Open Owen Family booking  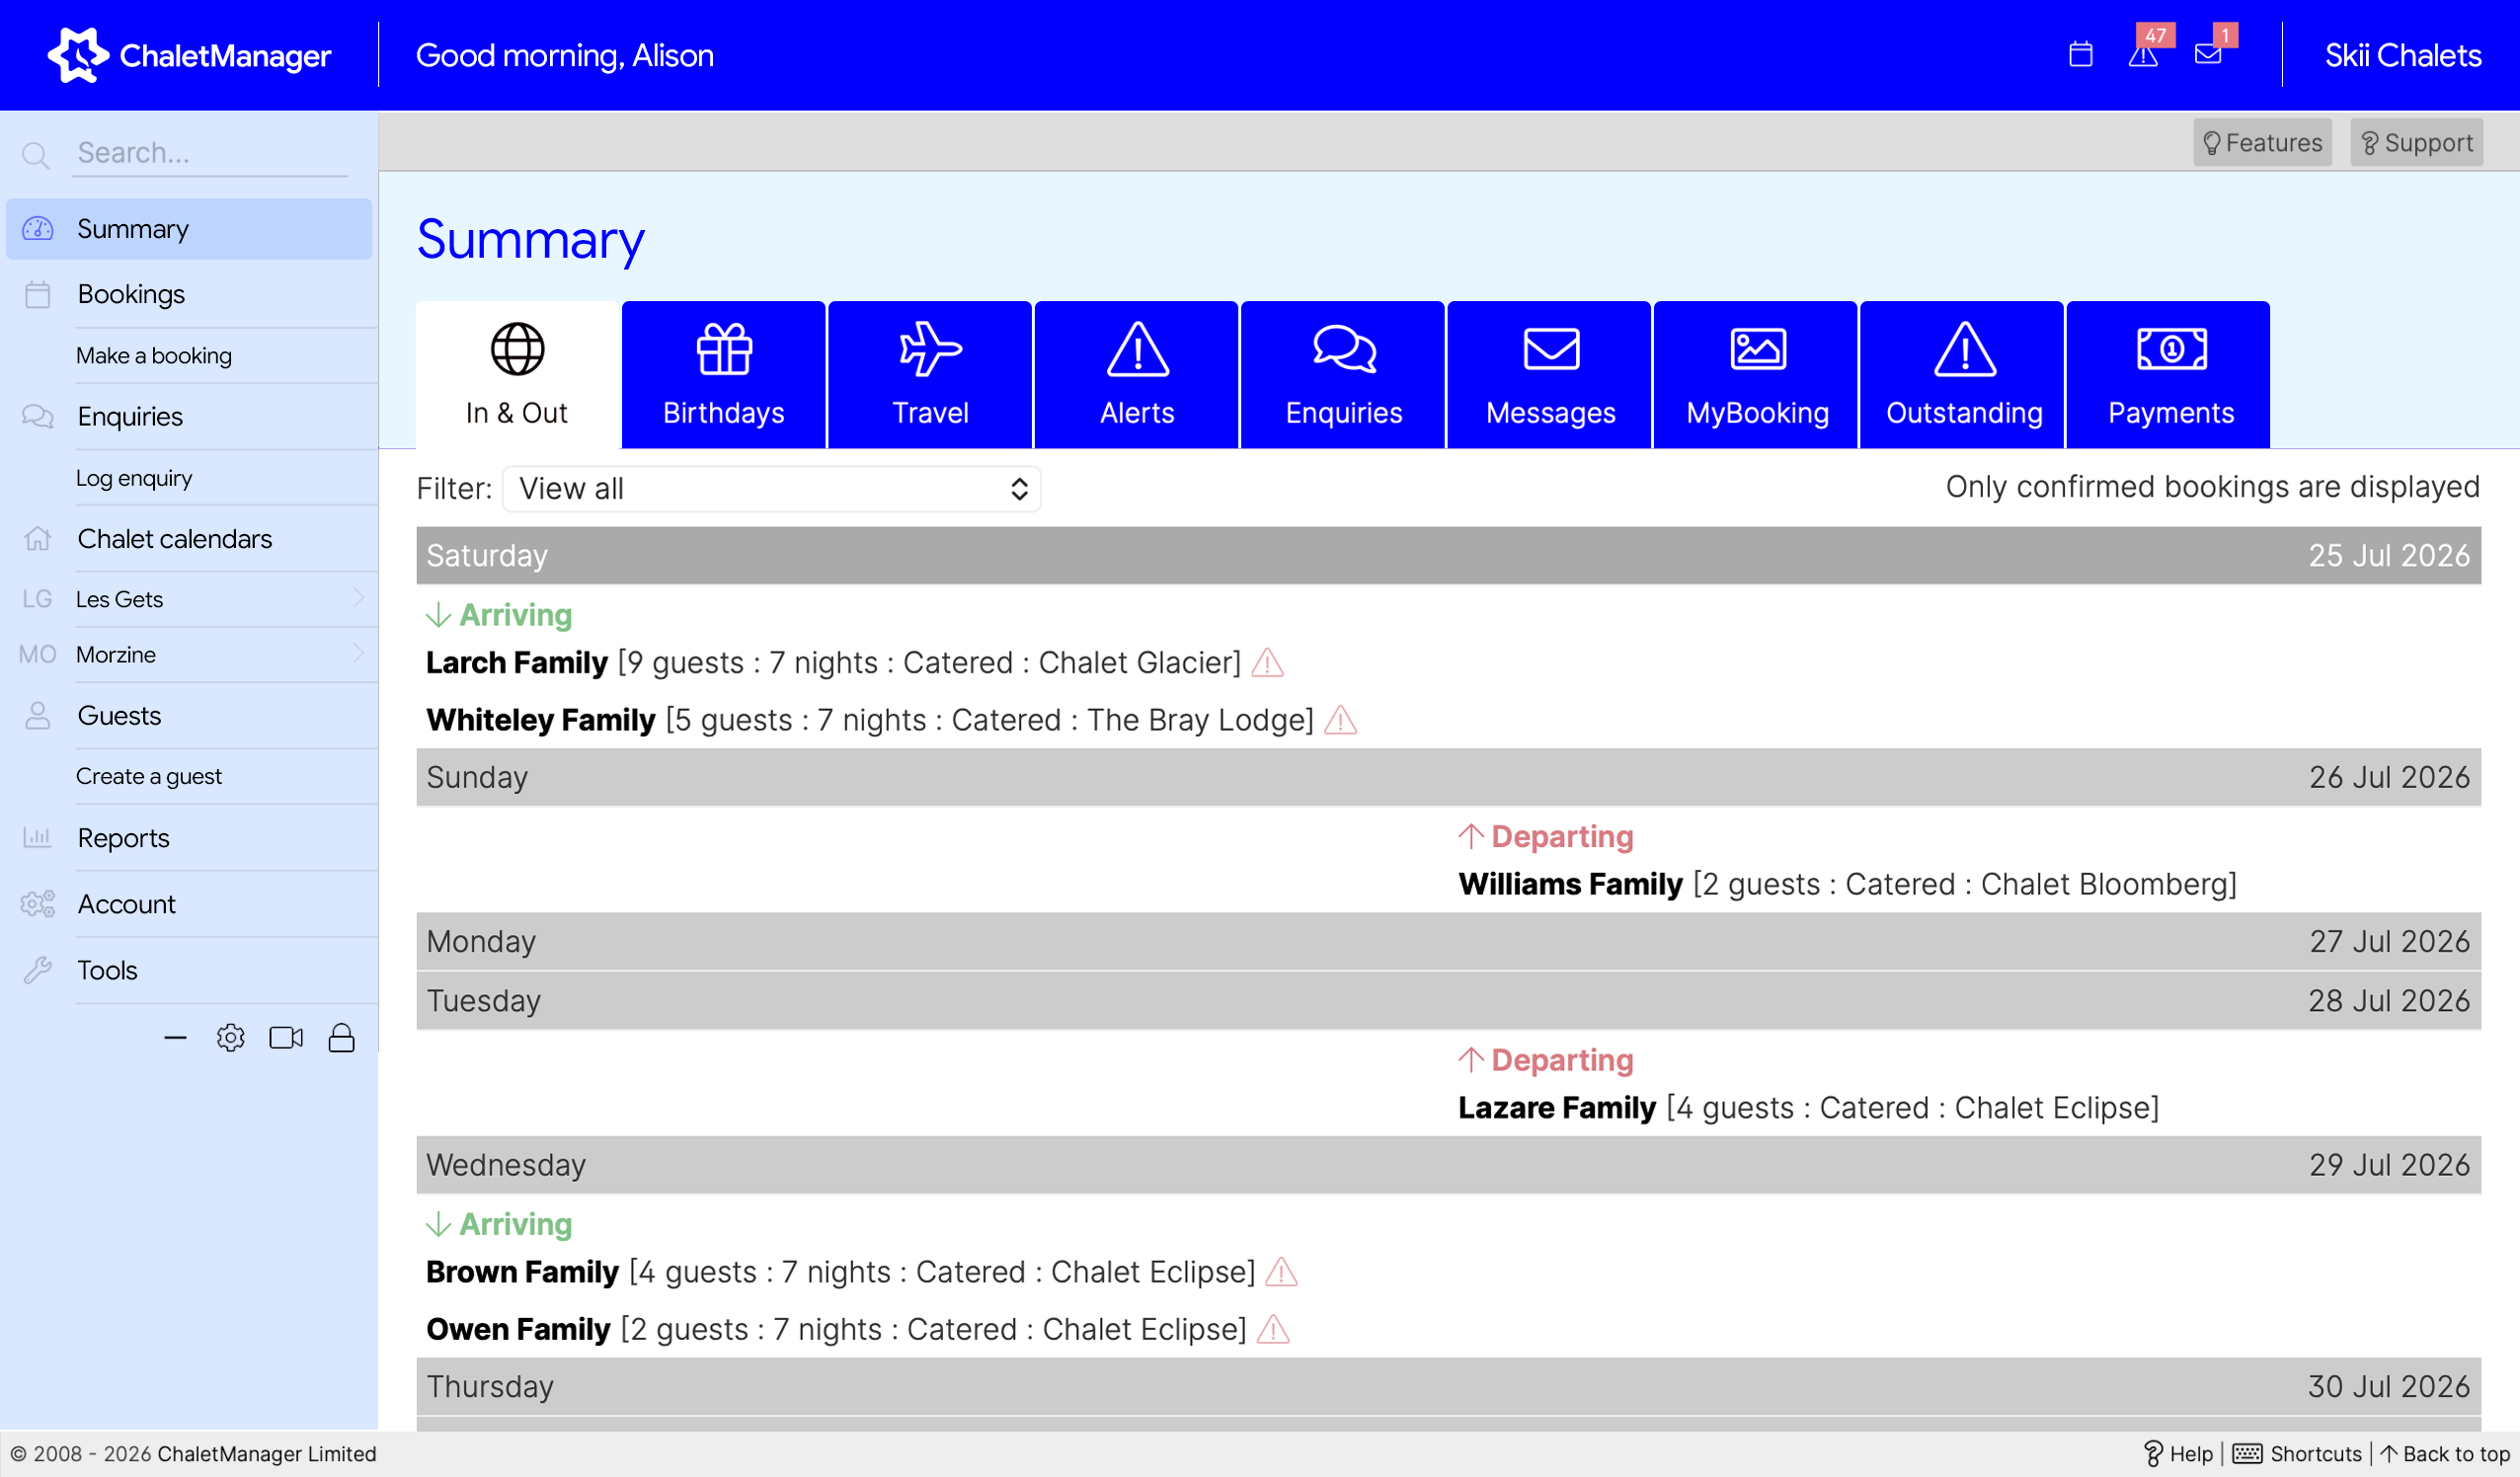pyautogui.click(x=518, y=1329)
